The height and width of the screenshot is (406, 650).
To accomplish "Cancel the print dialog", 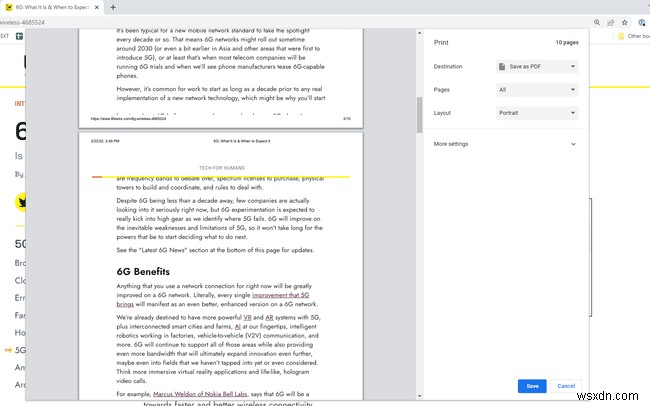I will tap(566, 386).
